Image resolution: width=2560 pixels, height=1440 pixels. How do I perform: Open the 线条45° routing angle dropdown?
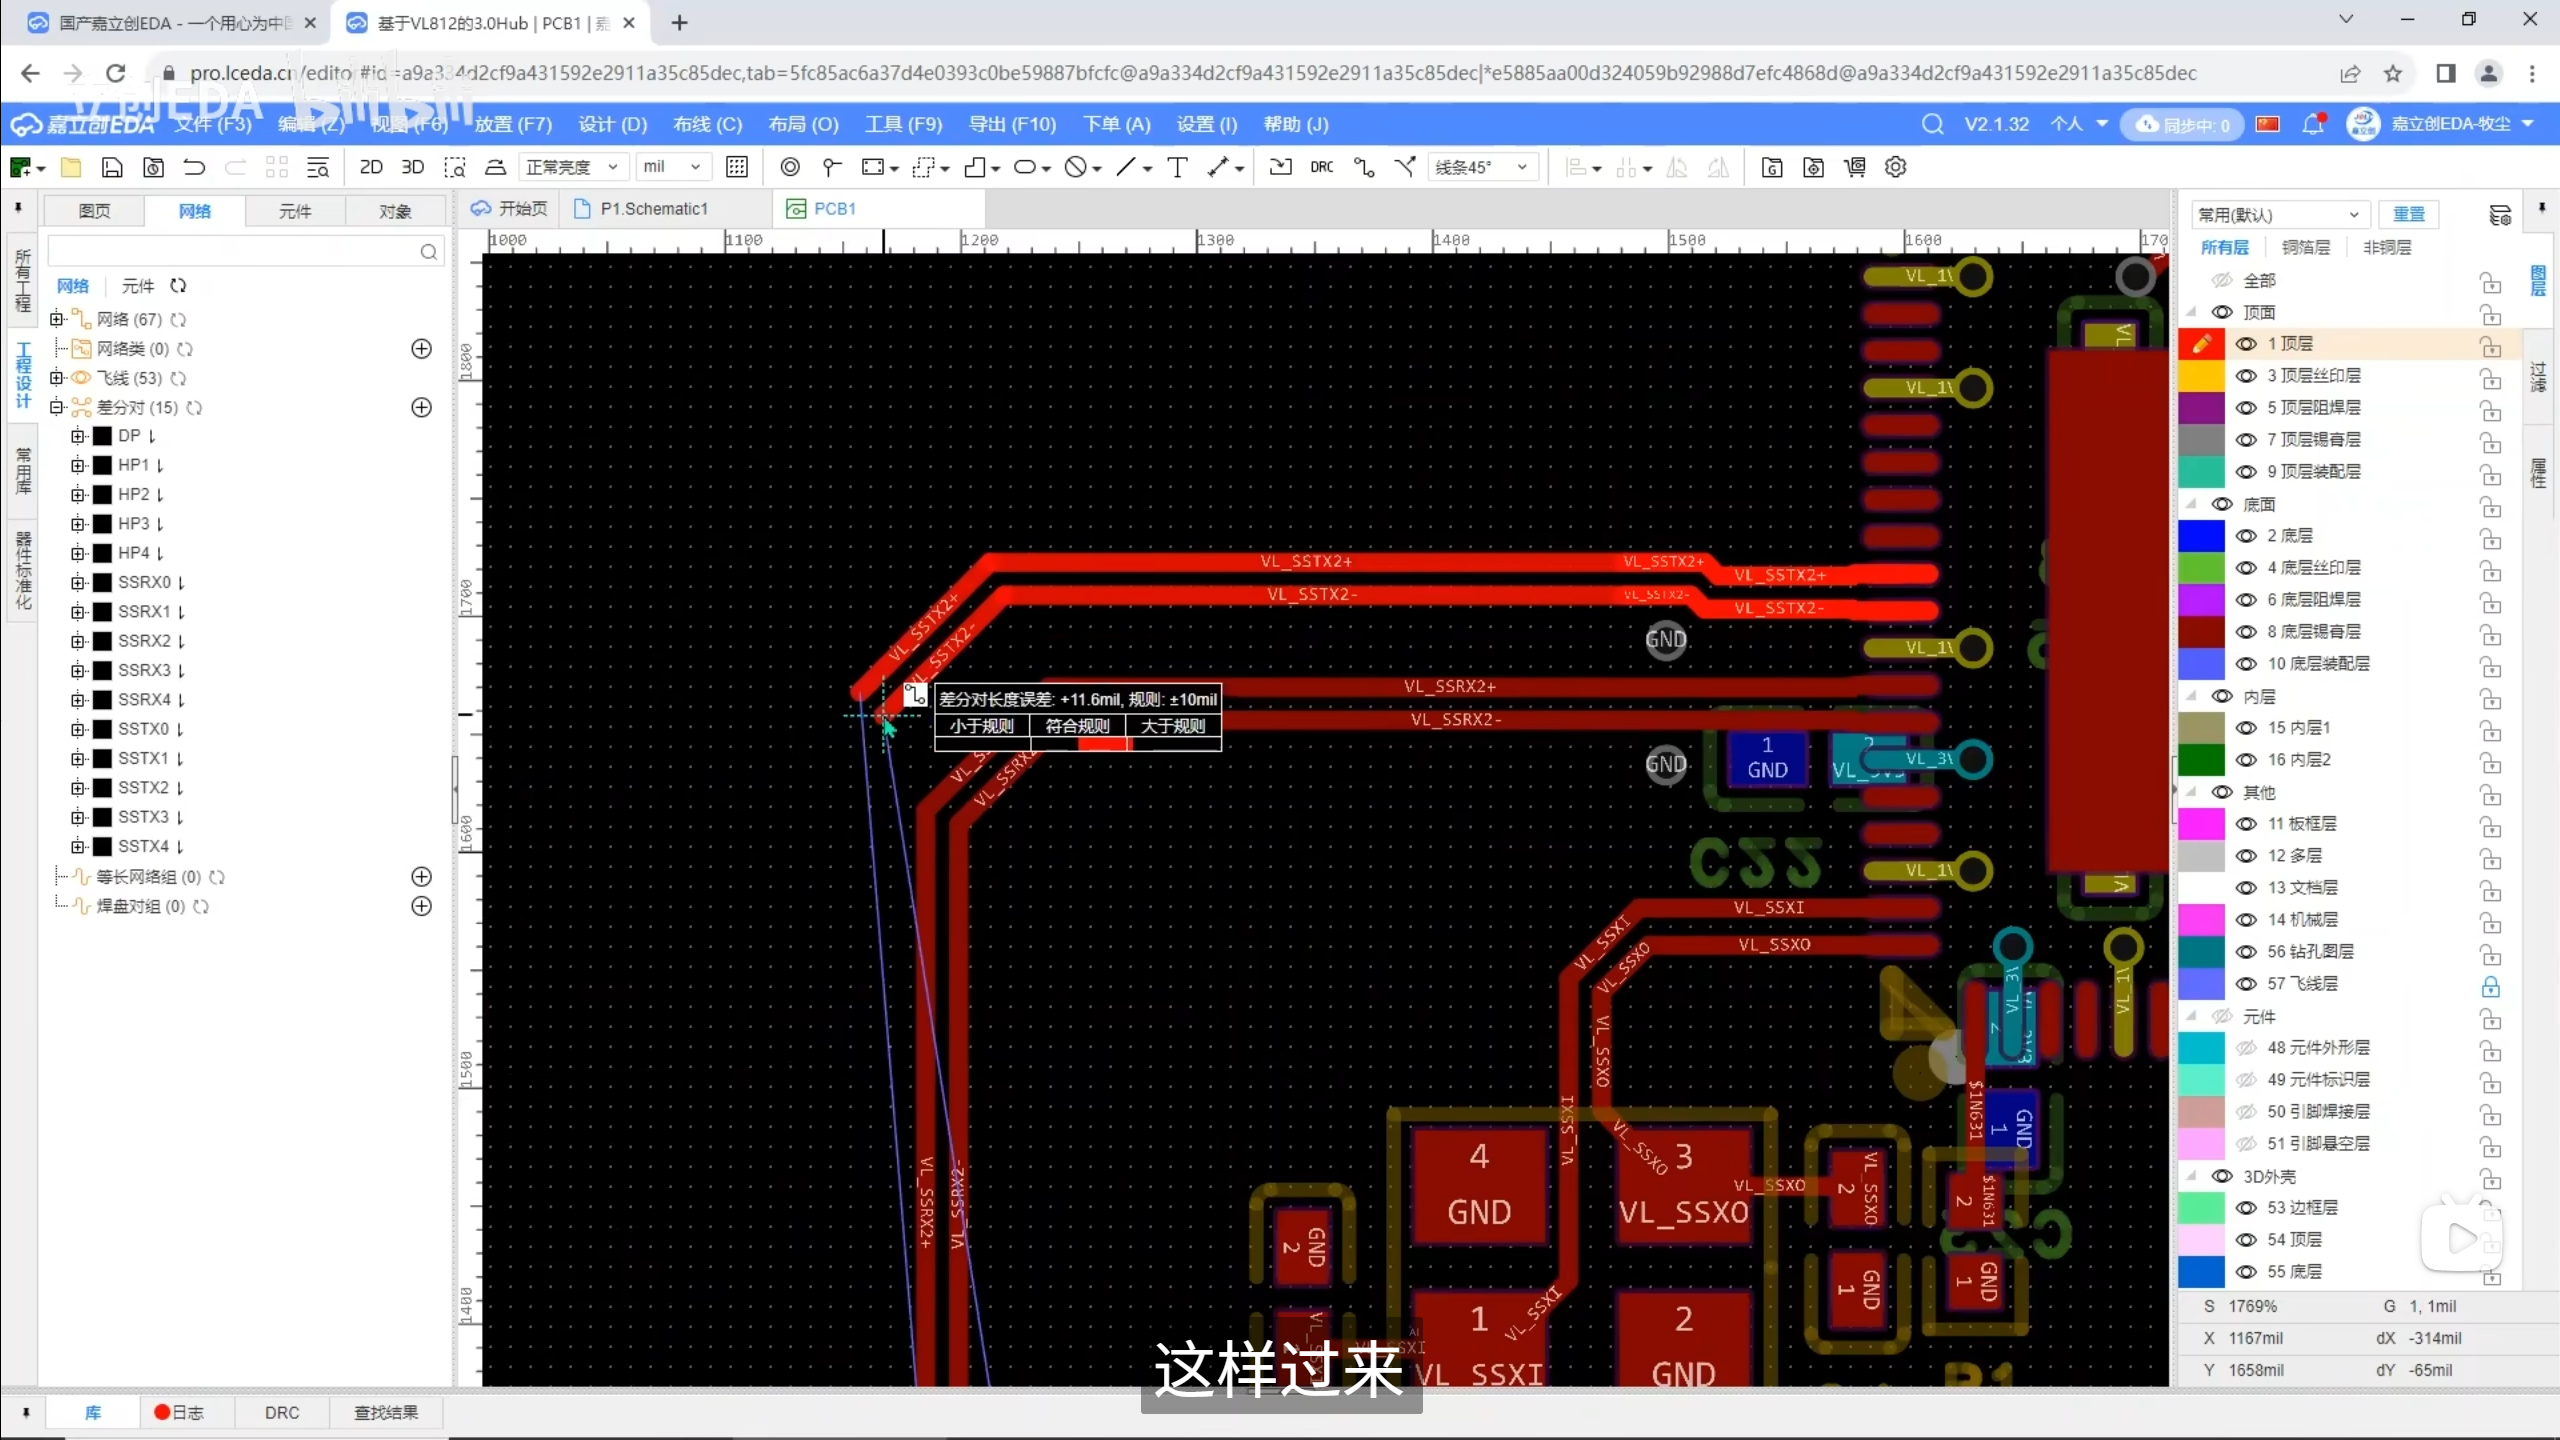coord(1481,167)
